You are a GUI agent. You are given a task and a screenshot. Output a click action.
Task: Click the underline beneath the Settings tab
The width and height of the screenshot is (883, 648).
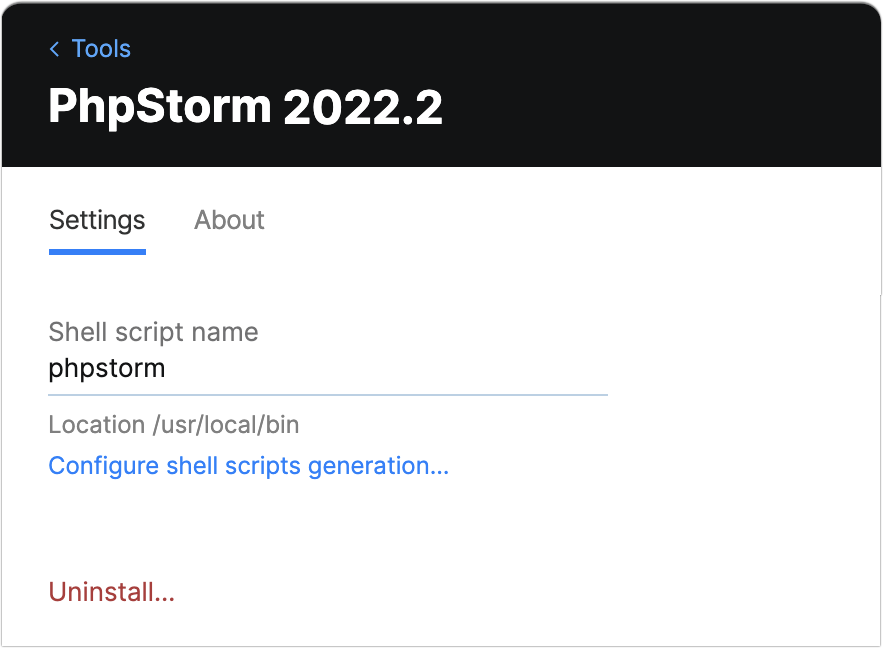click(96, 253)
